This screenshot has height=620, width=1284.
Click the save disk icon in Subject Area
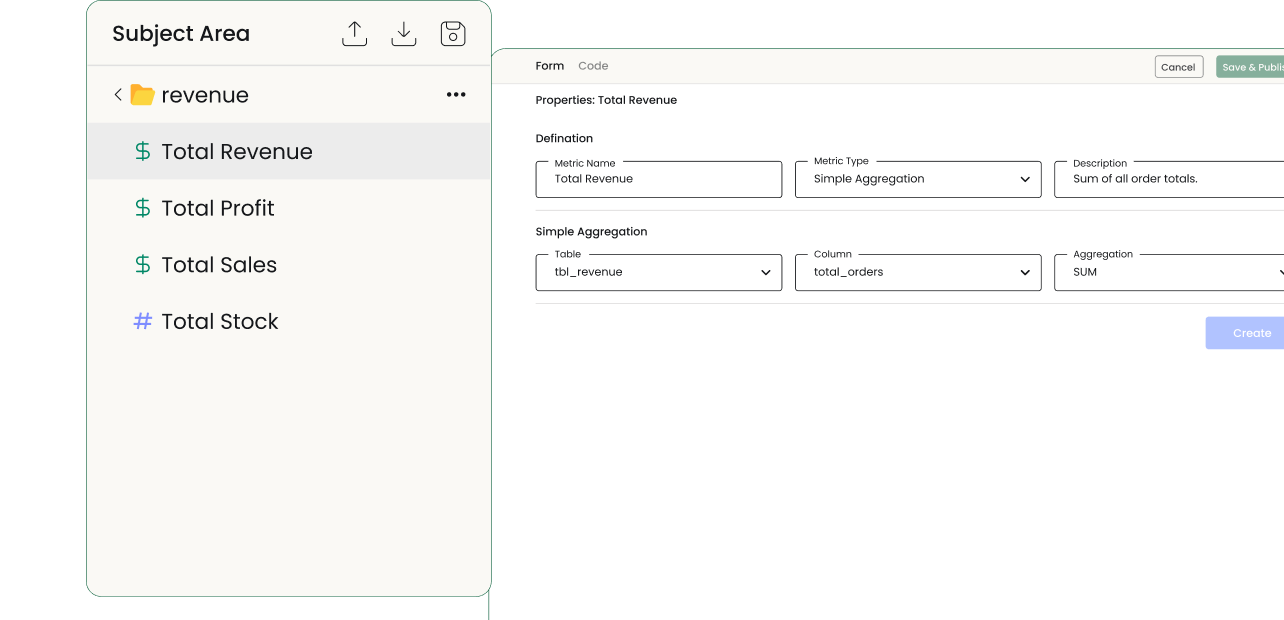tap(453, 34)
